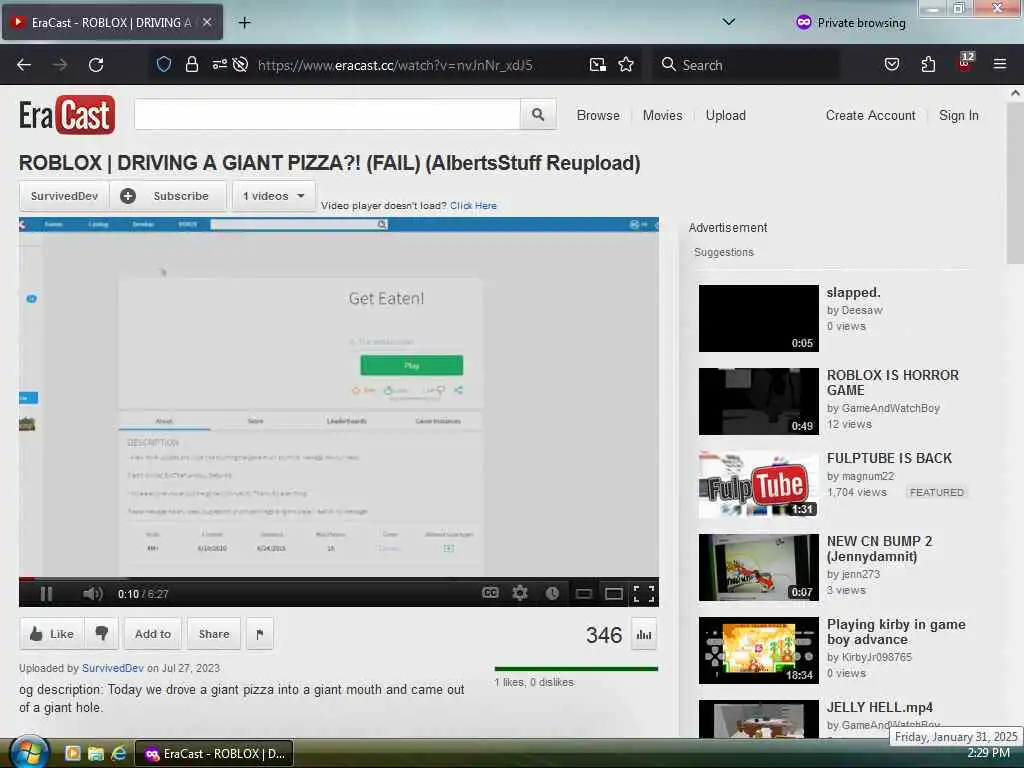Bookmark this page with the star icon
This screenshot has height=768, width=1024.
[x=626, y=64]
